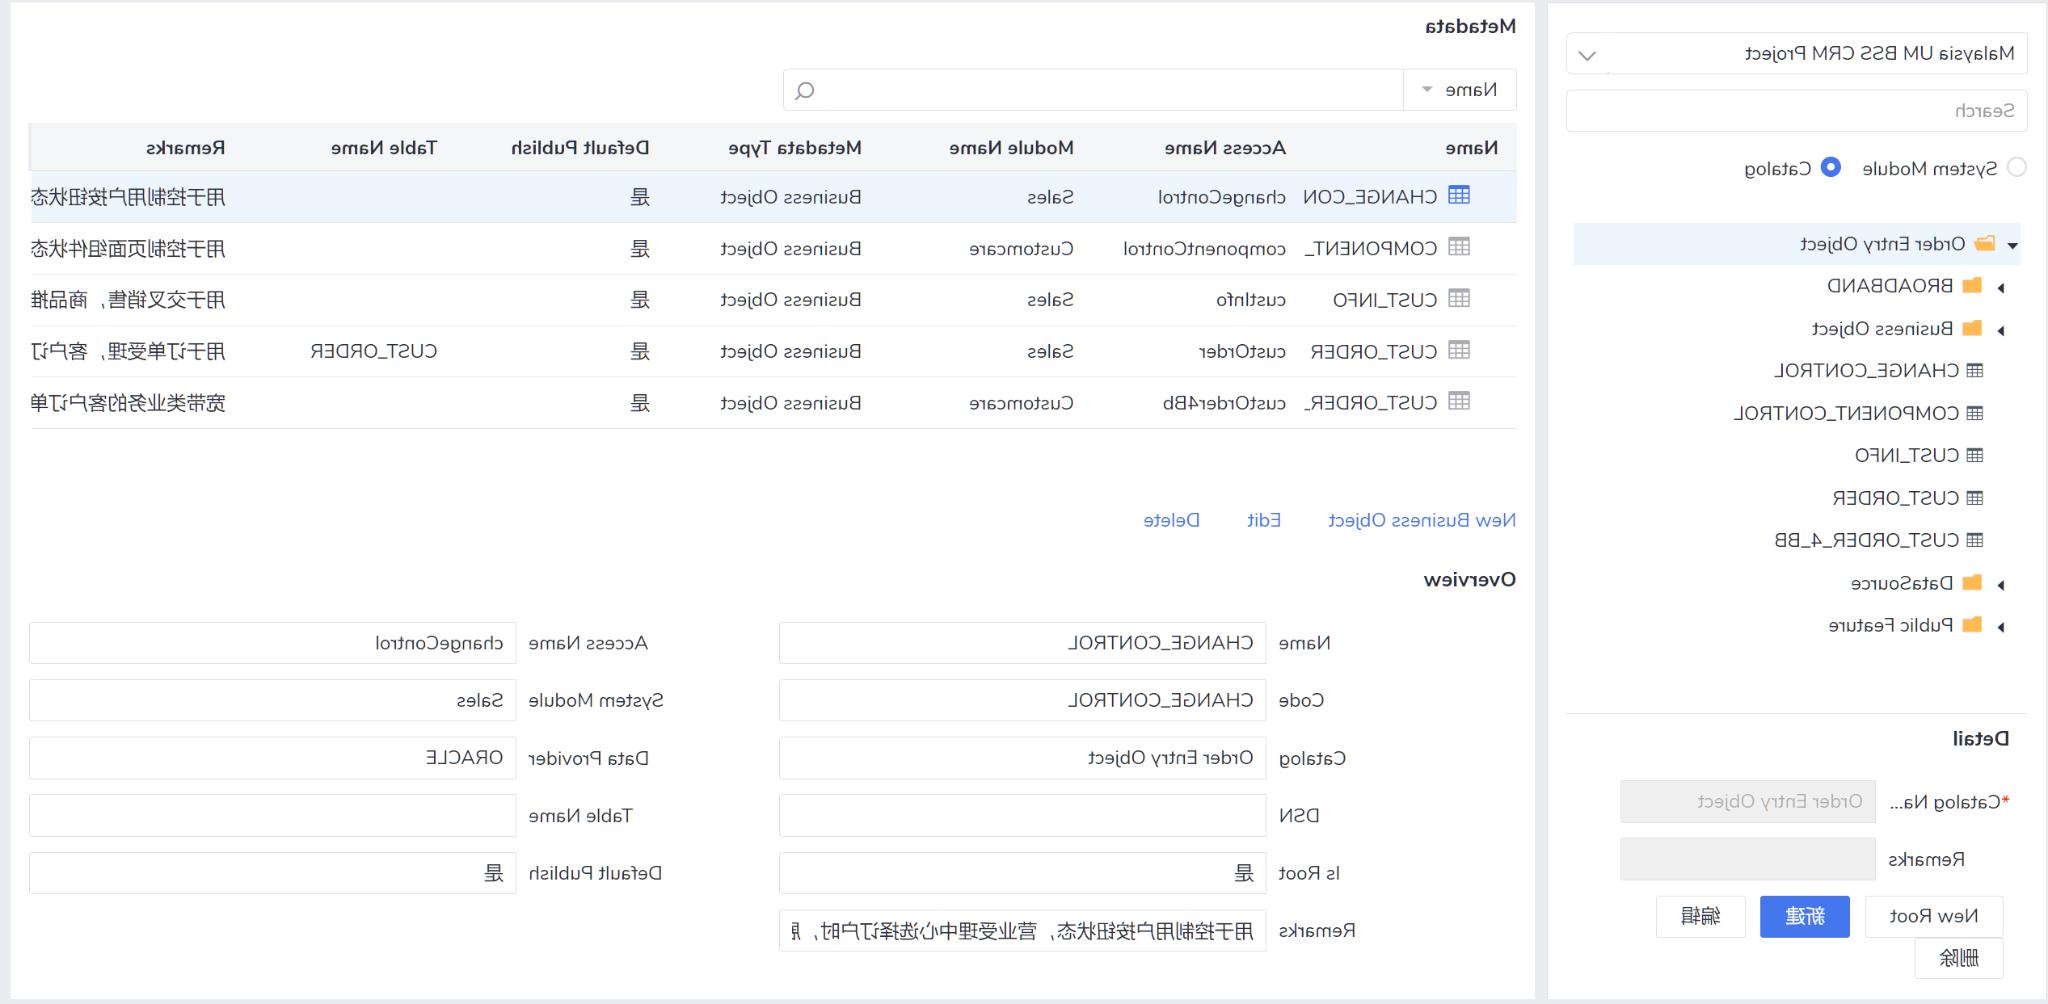Click the Overview Code field
This screenshot has height=1004, width=2048.
click(1022, 700)
